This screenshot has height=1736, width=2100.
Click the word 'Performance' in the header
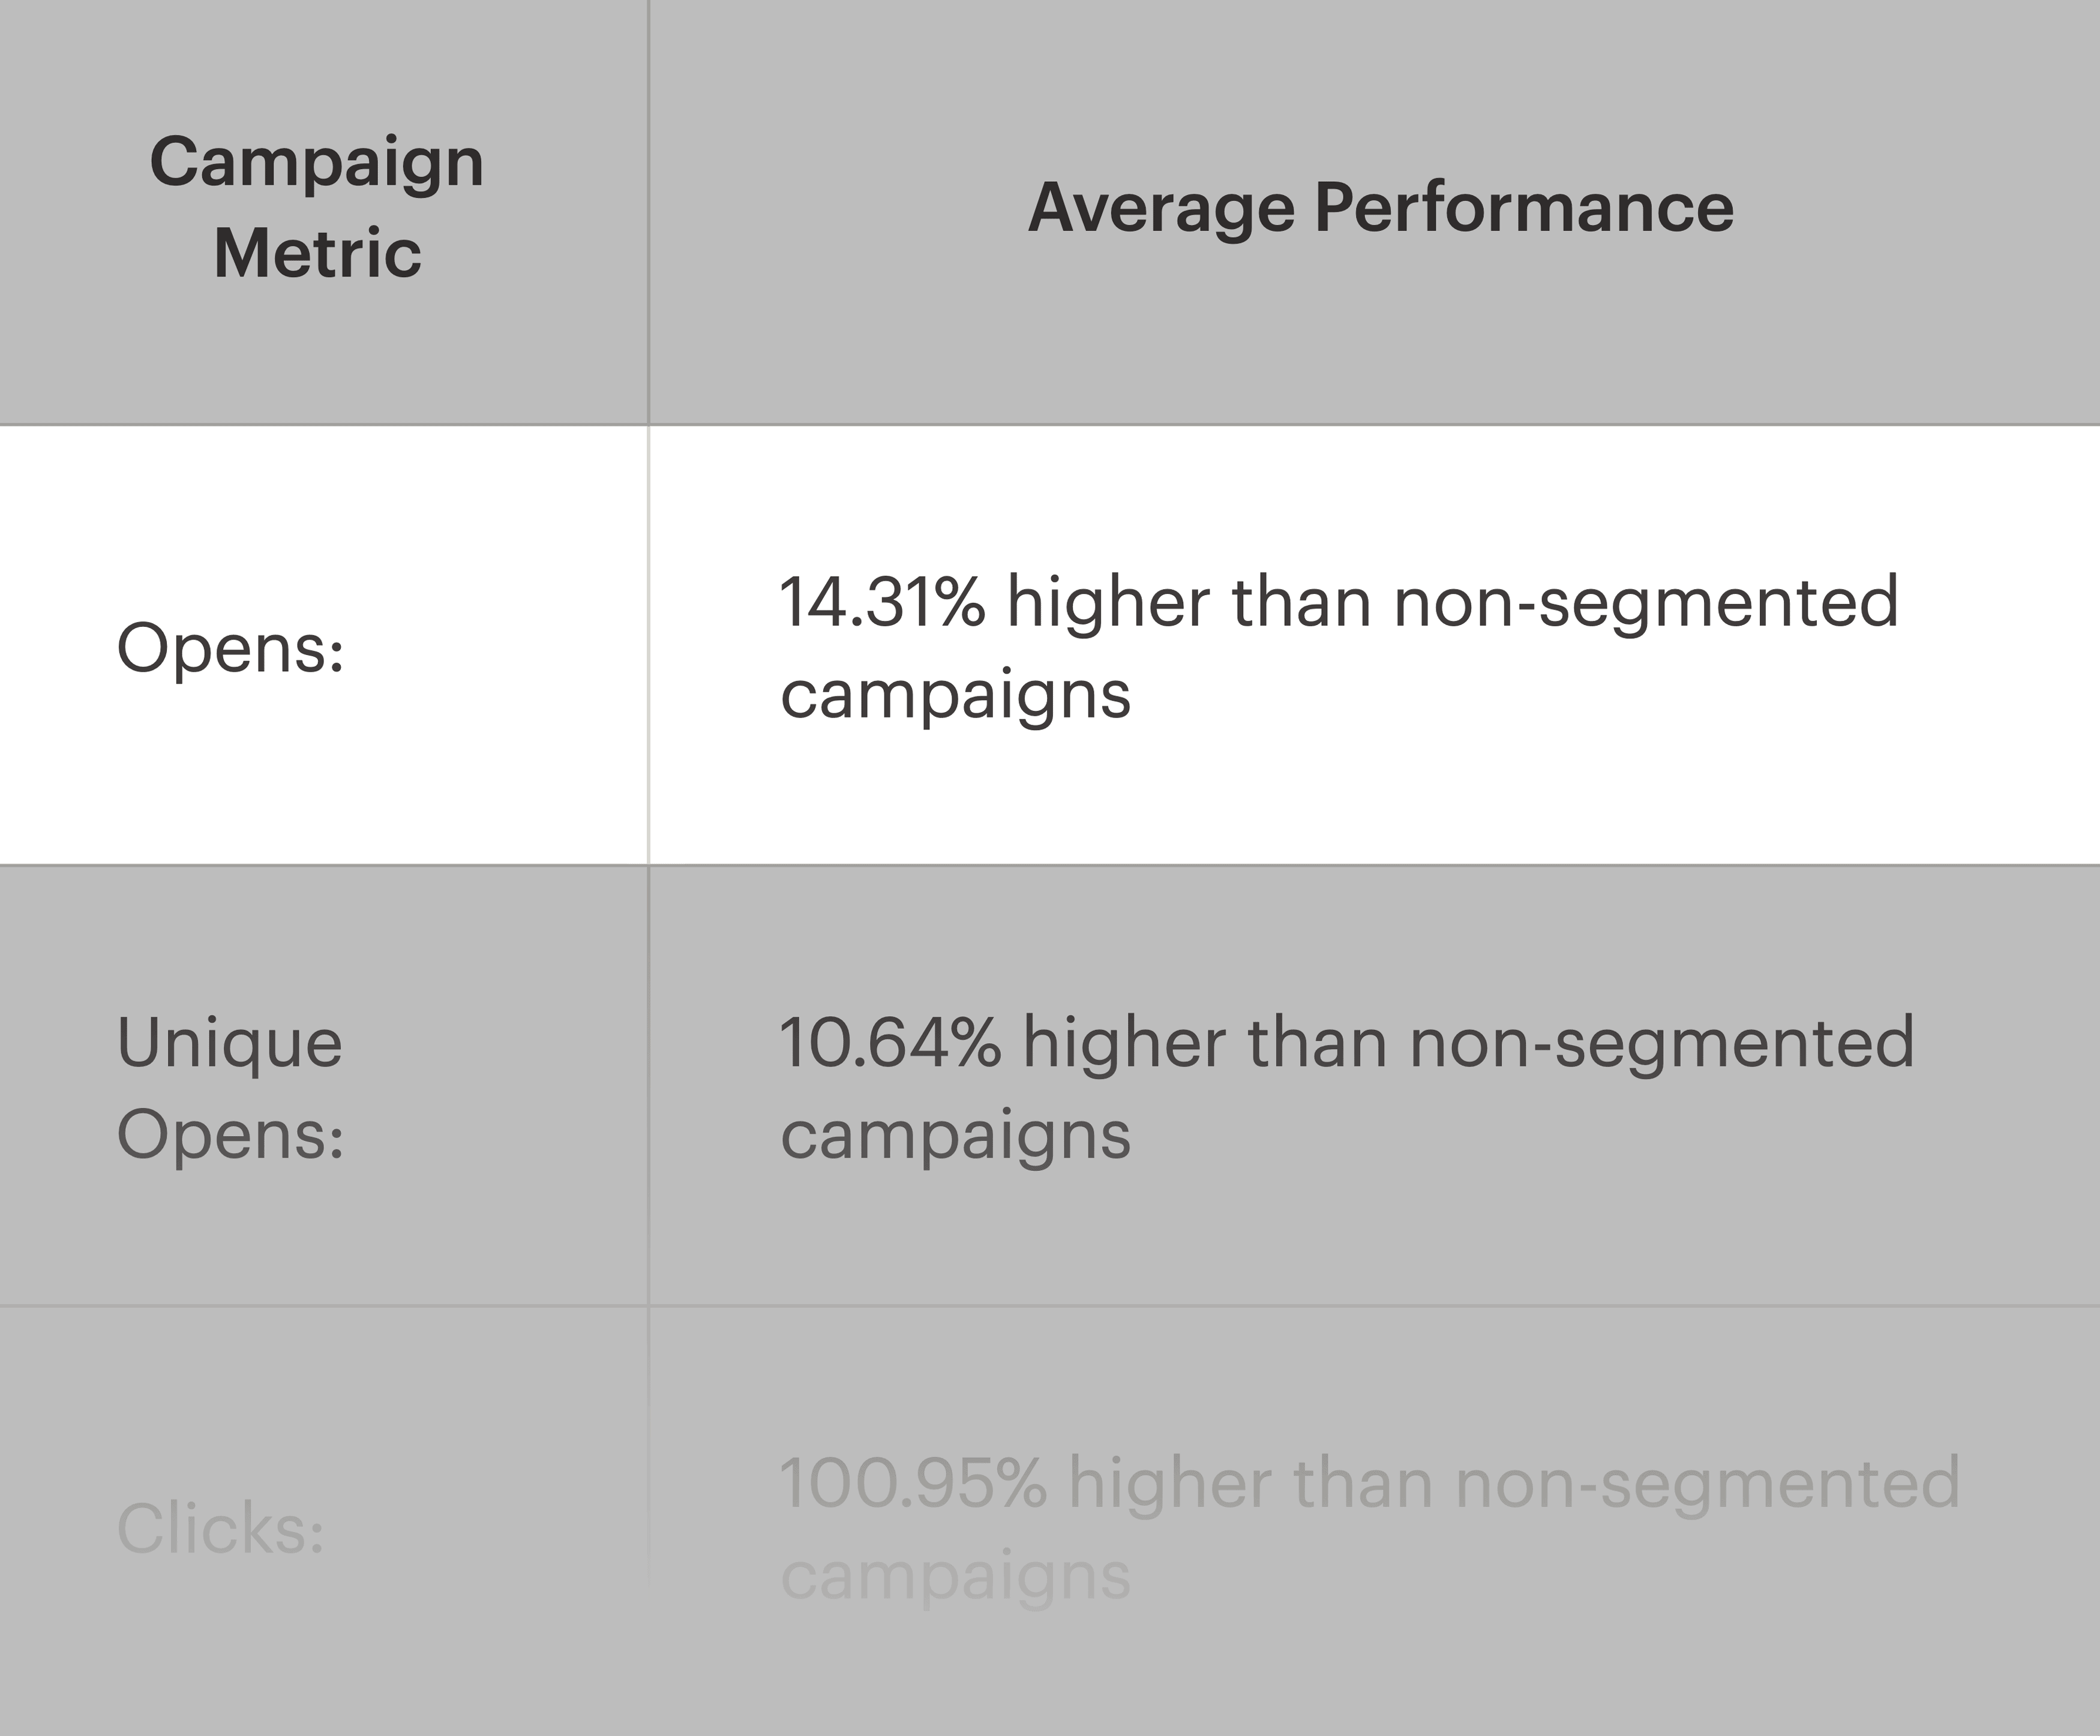pyautogui.click(x=1524, y=209)
